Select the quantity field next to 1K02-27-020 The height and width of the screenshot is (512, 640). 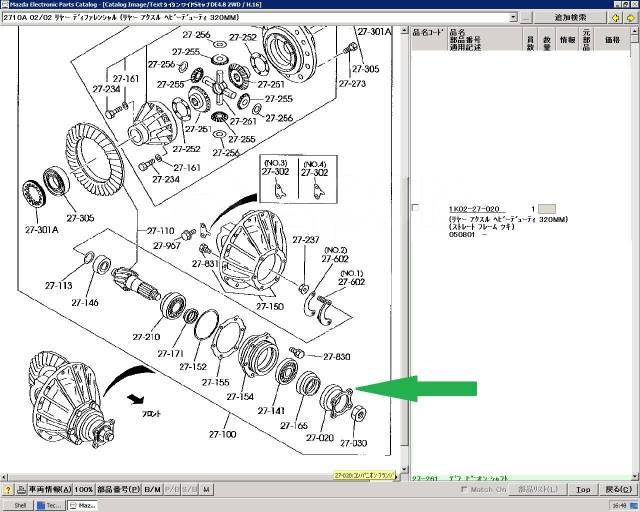click(x=546, y=208)
